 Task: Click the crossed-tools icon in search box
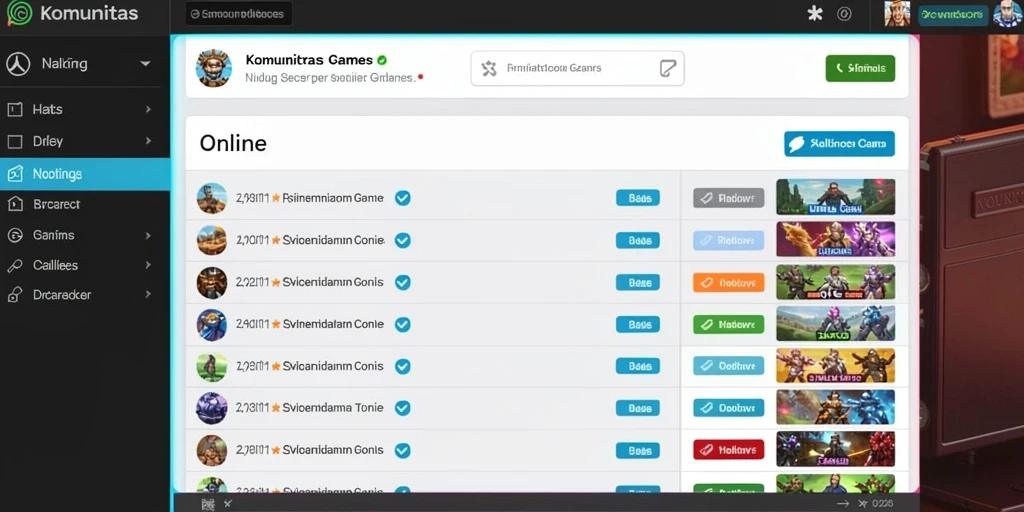[x=489, y=68]
